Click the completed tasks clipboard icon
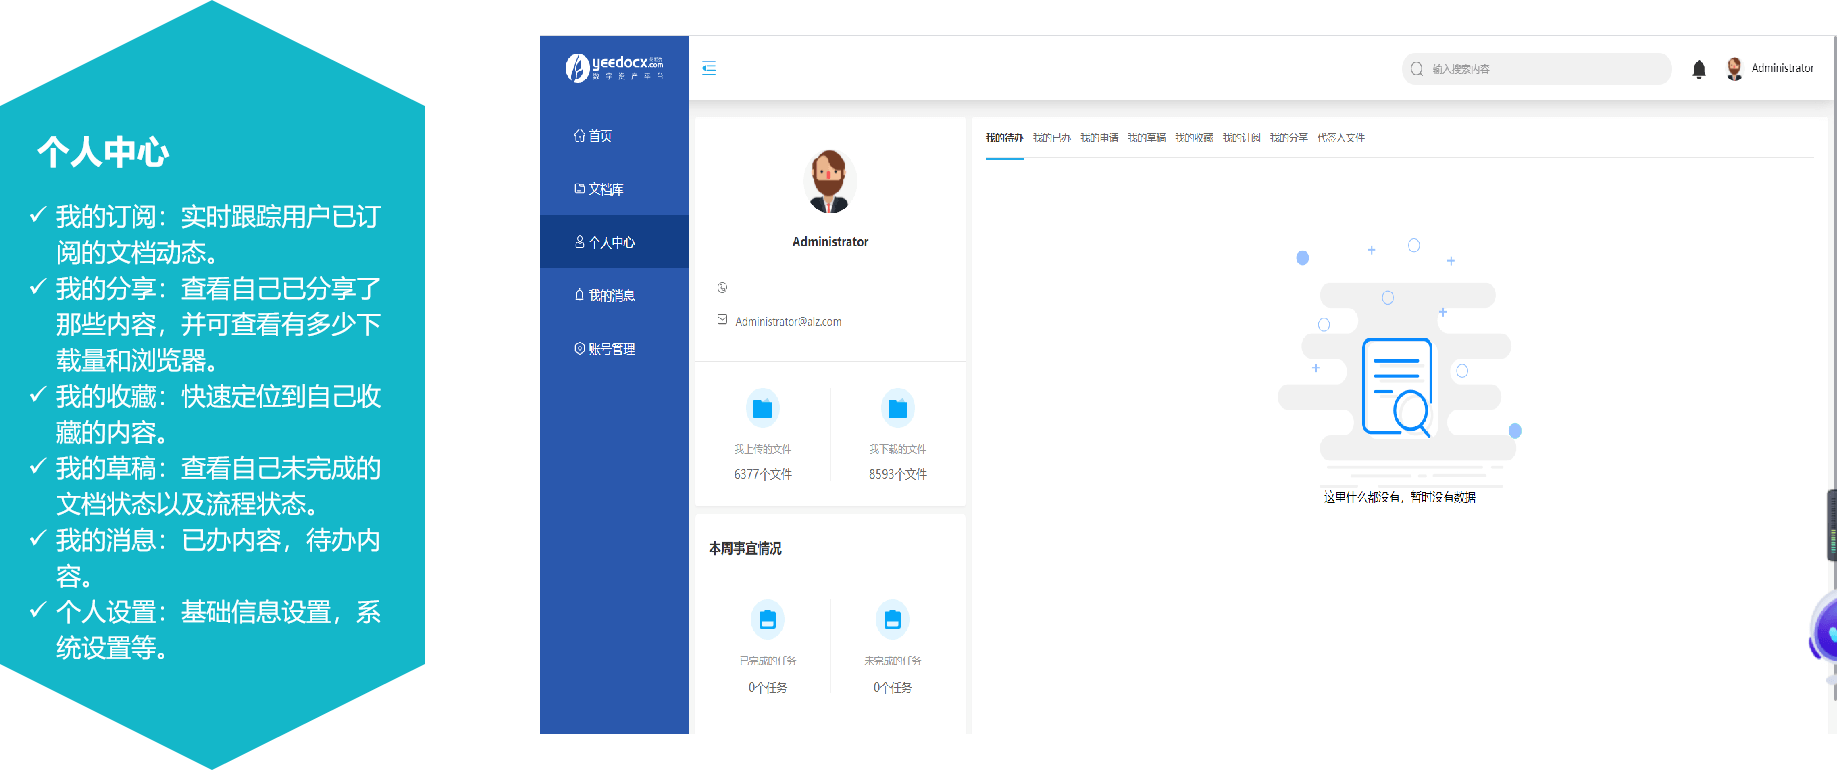This screenshot has width=1838, height=770. pyautogui.click(x=767, y=620)
